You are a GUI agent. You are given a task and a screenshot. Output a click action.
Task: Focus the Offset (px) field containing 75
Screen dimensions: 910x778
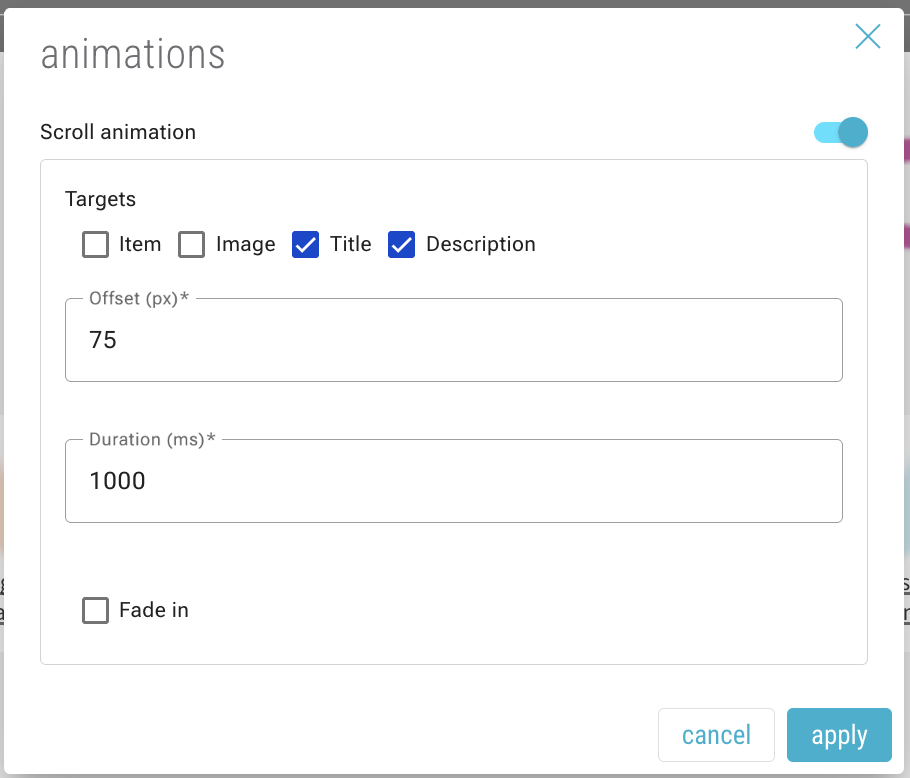pos(453,341)
